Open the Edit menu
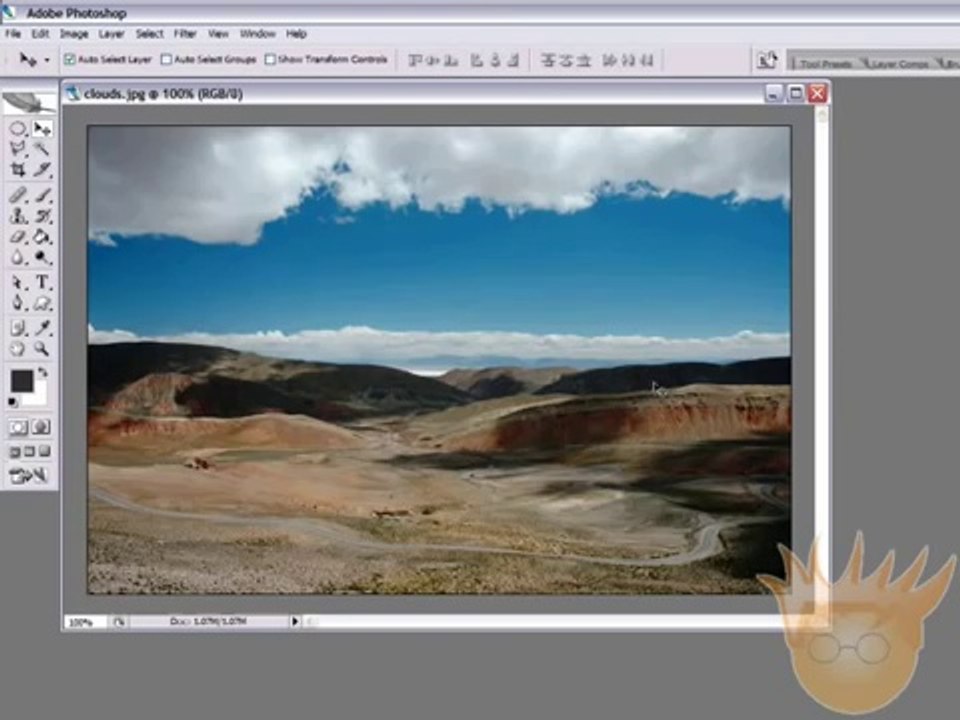Viewport: 960px width, 720px height. [40, 34]
